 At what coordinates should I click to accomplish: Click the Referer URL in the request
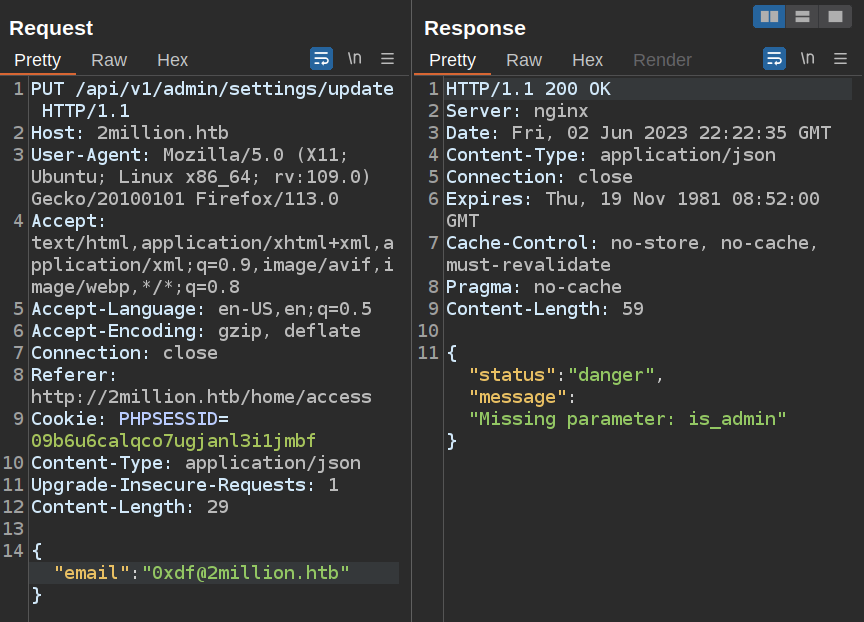pyautogui.click(x=201, y=397)
